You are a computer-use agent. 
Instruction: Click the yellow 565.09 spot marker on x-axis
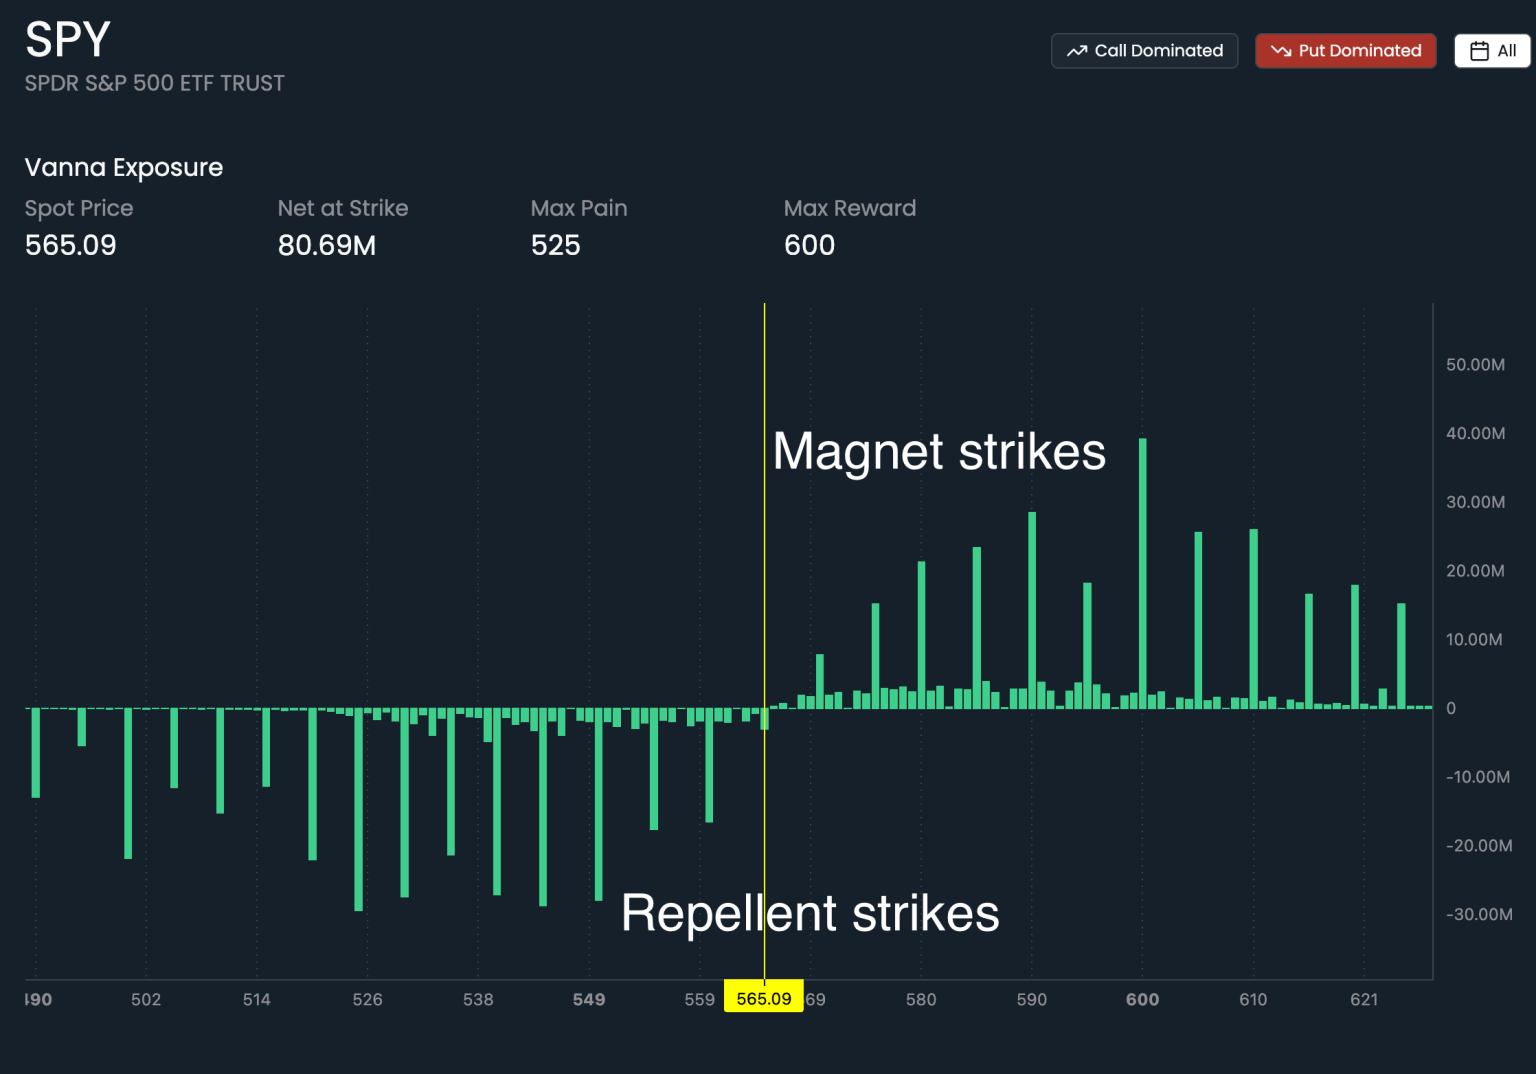point(764,998)
